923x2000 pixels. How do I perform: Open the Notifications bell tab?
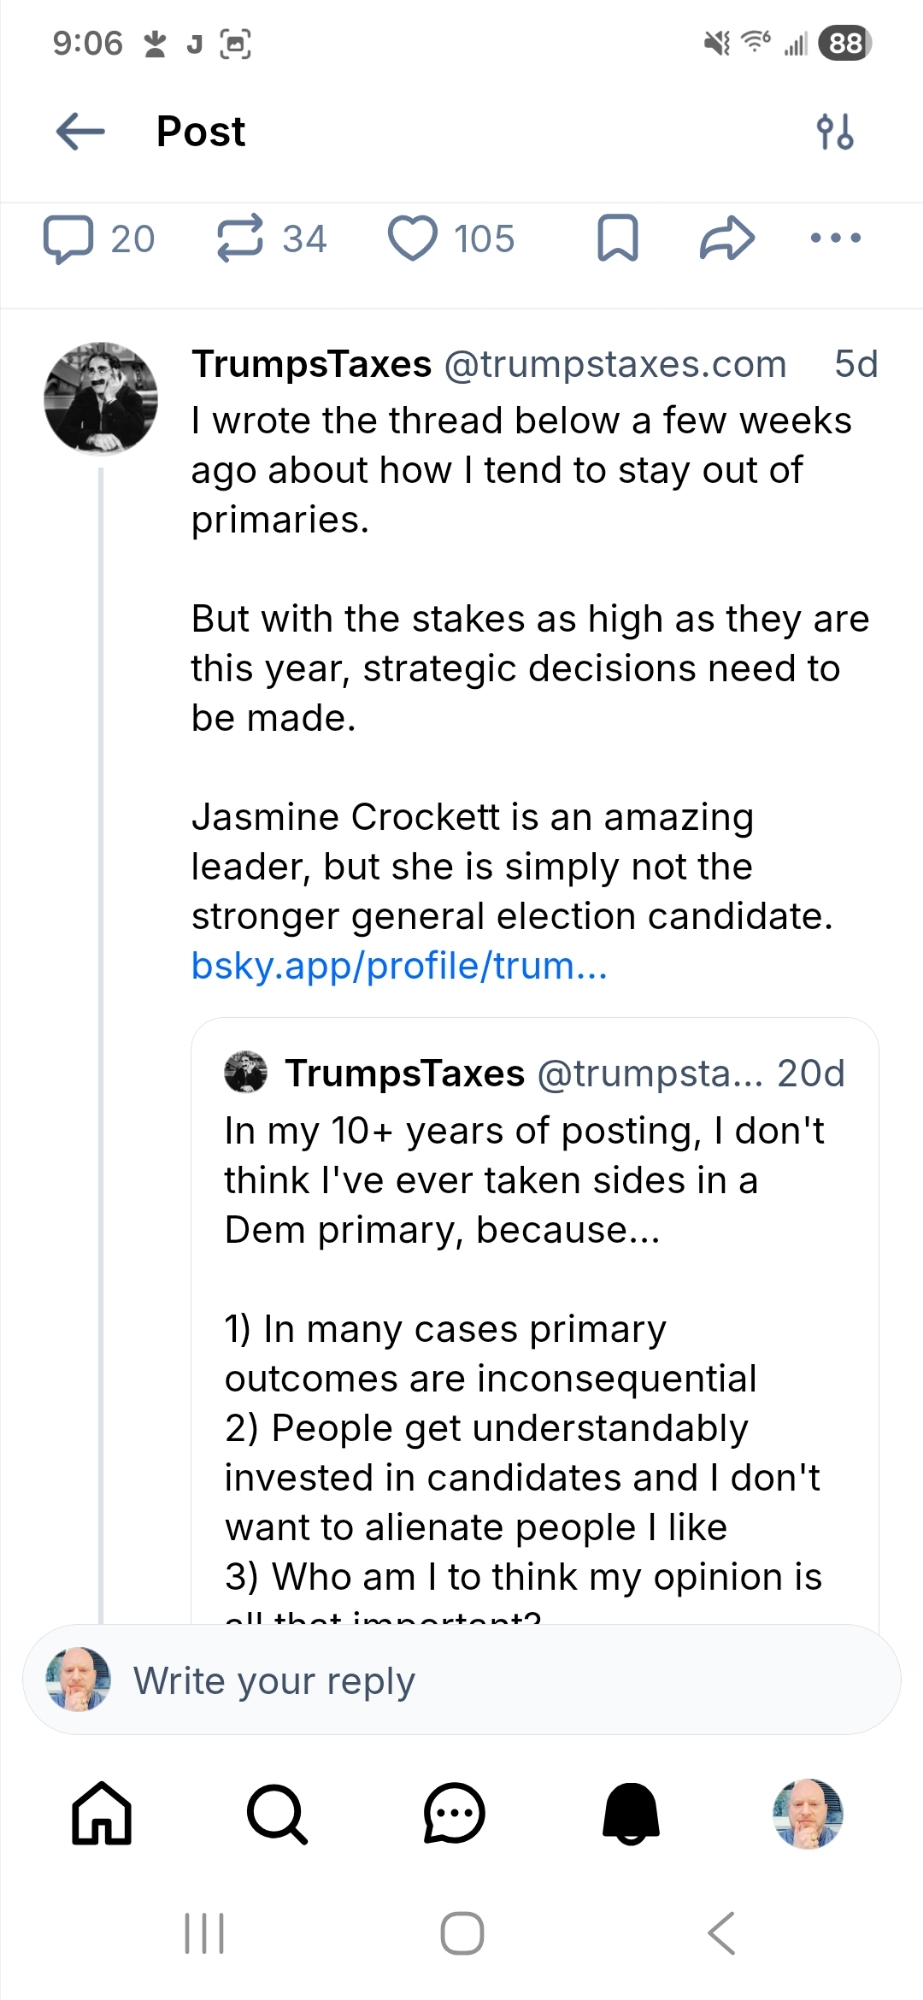pos(631,1813)
